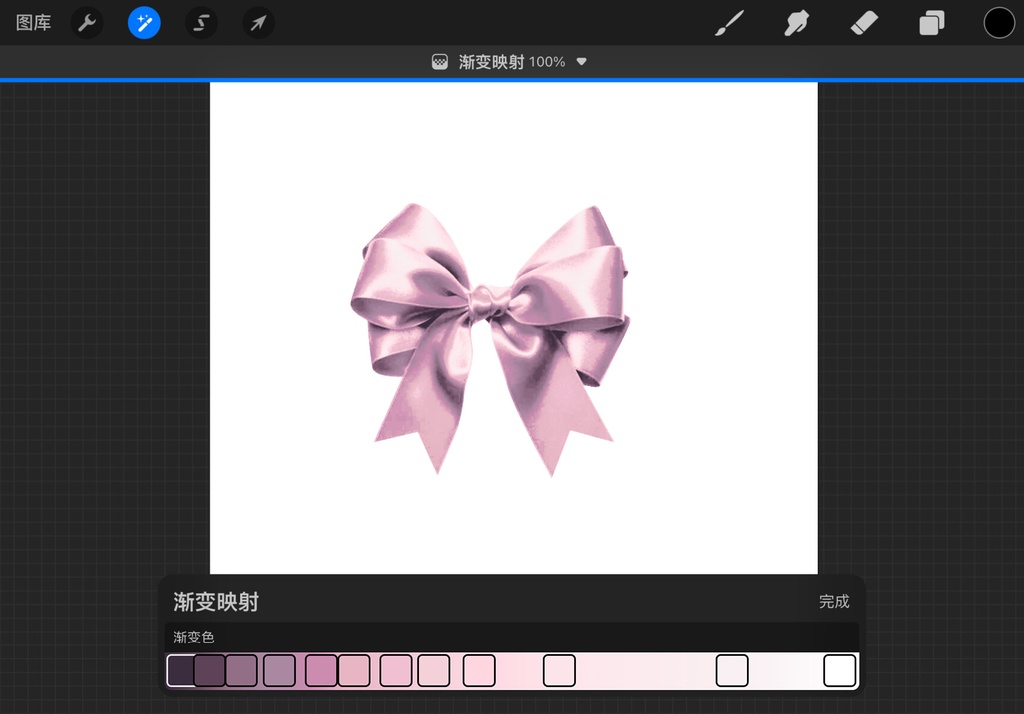Select the darkest purple gradient stop
1024x714 pixels.
coord(181,670)
